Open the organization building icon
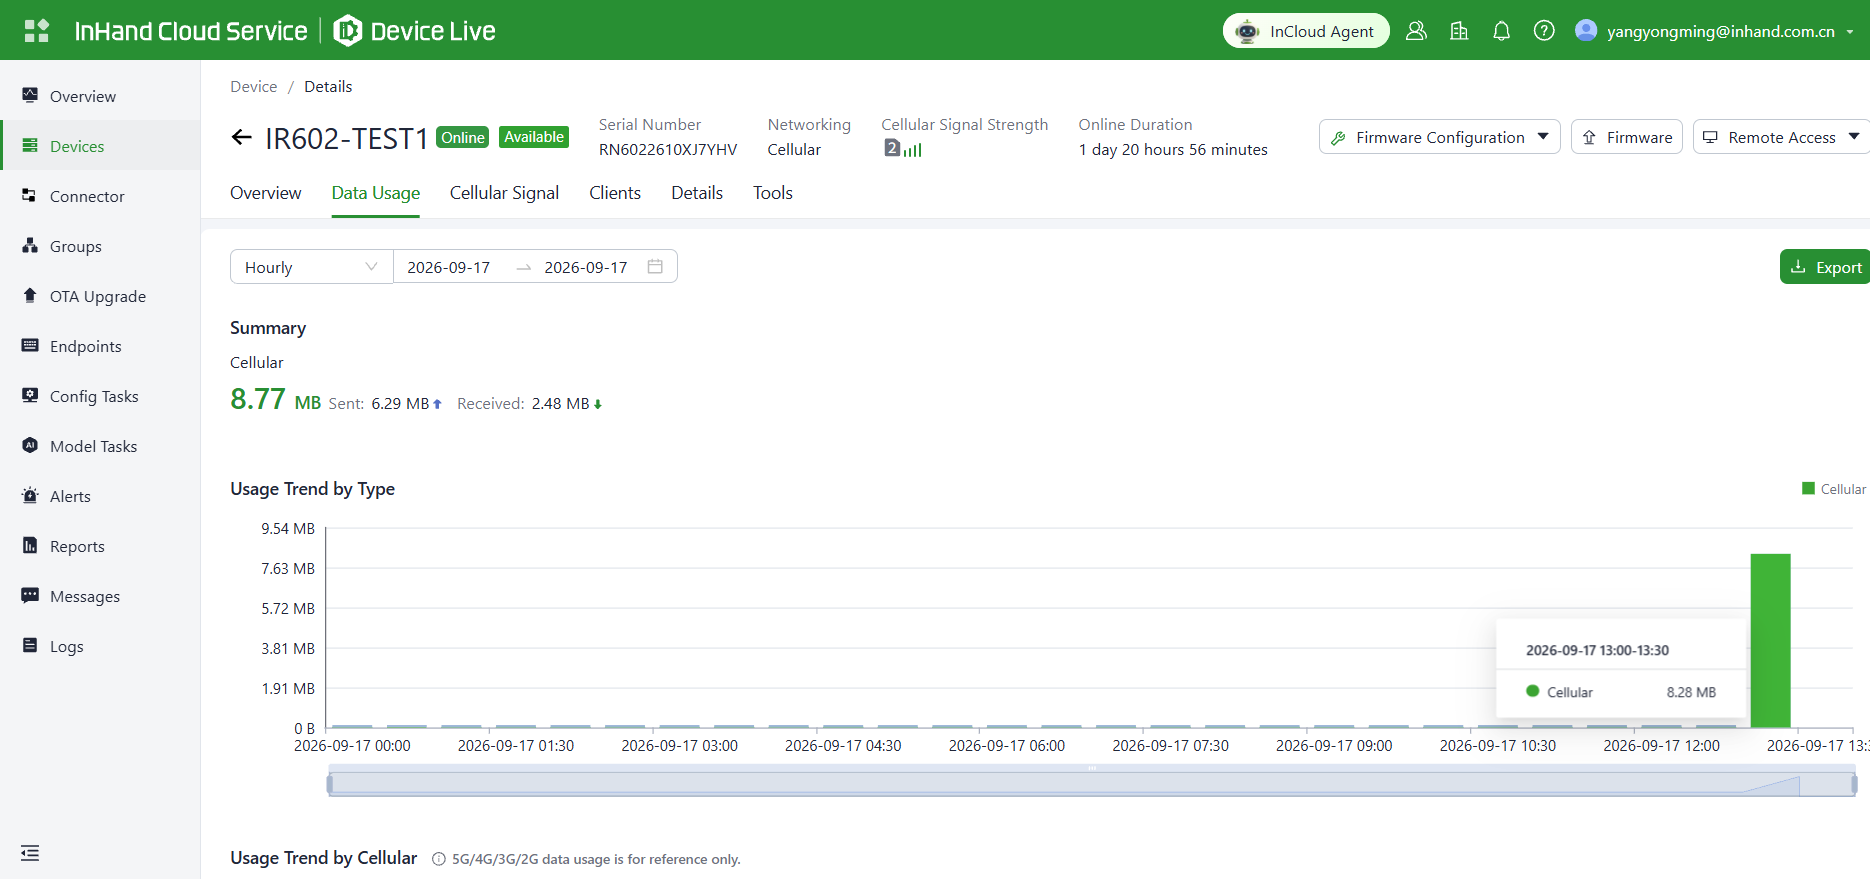1870x879 pixels. pyautogui.click(x=1459, y=31)
